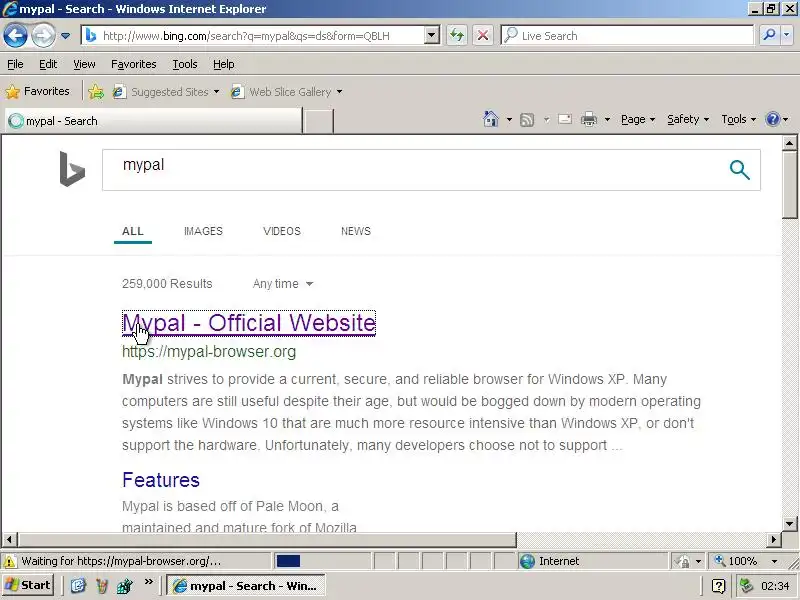Click the Refresh page icon

[x=457, y=36]
